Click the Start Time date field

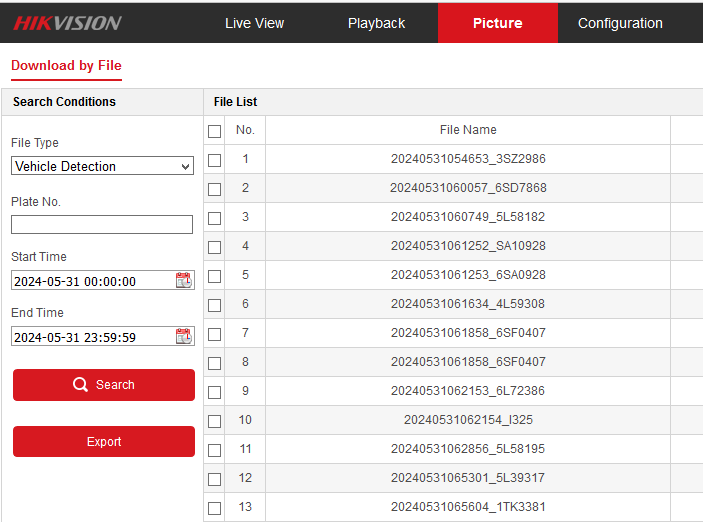click(x=90, y=281)
